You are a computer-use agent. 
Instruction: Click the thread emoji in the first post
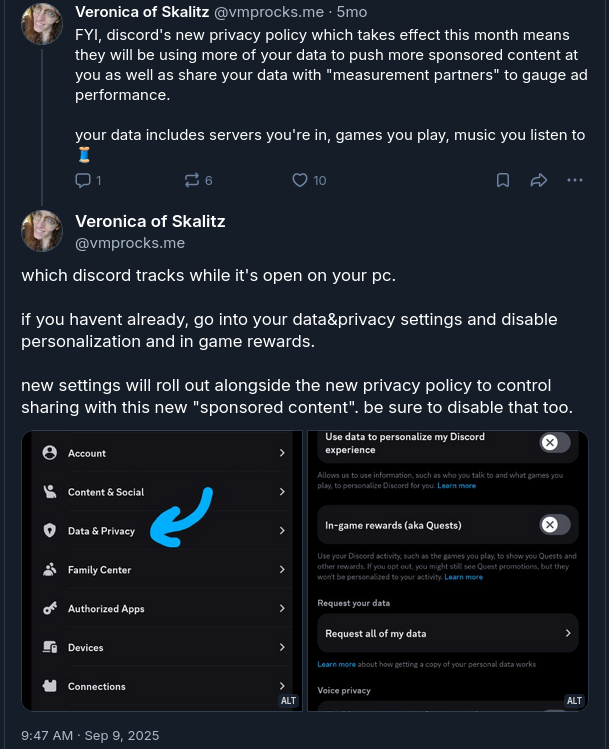[x=84, y=155]
